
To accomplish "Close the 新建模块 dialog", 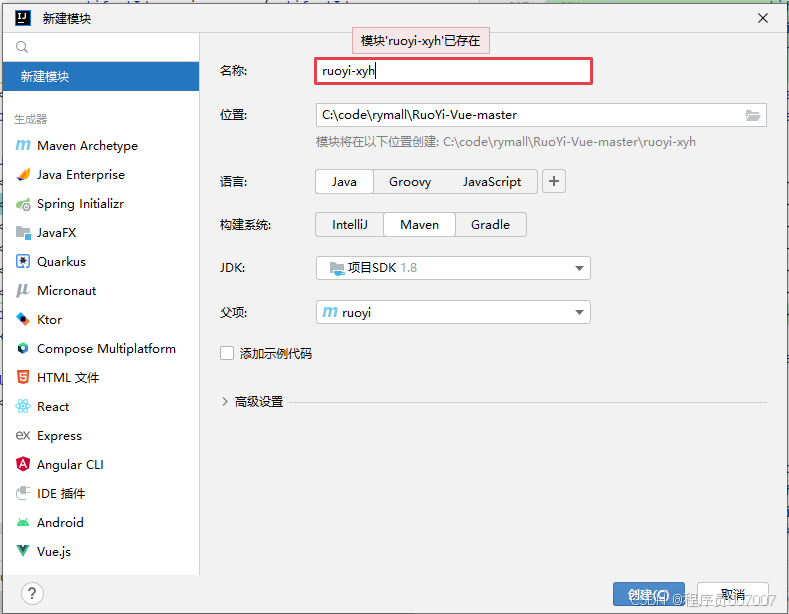I will pyautogui.click(x=763, y=18).
